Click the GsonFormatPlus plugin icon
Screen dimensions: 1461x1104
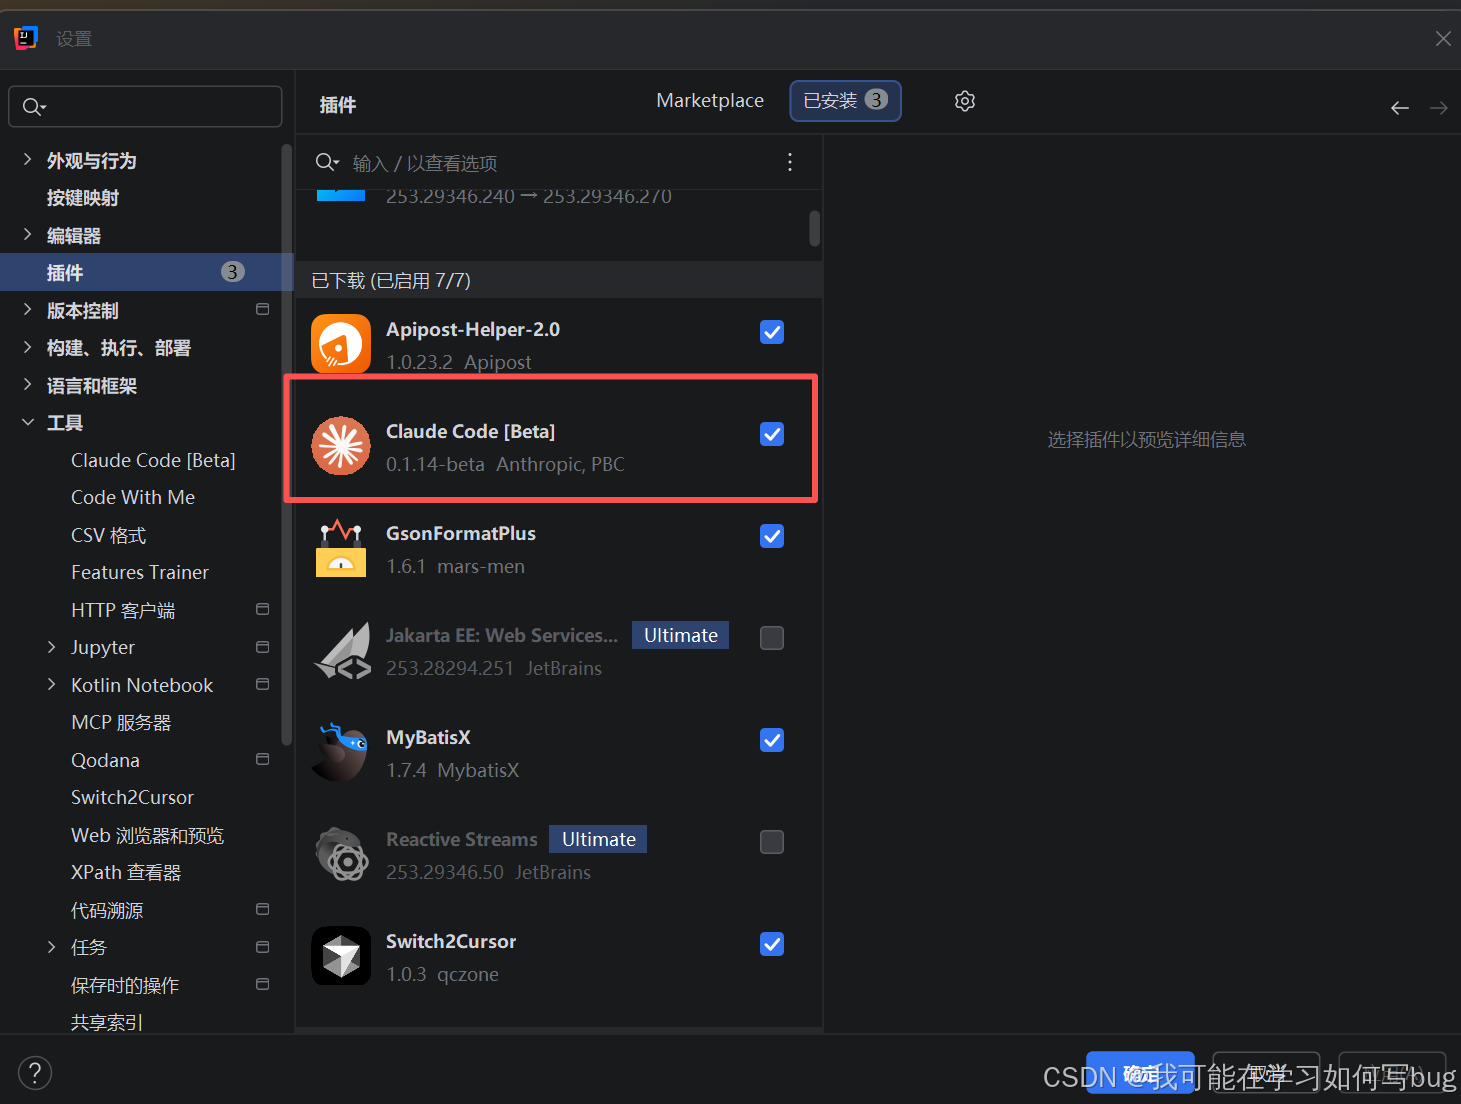click(341, 548)
